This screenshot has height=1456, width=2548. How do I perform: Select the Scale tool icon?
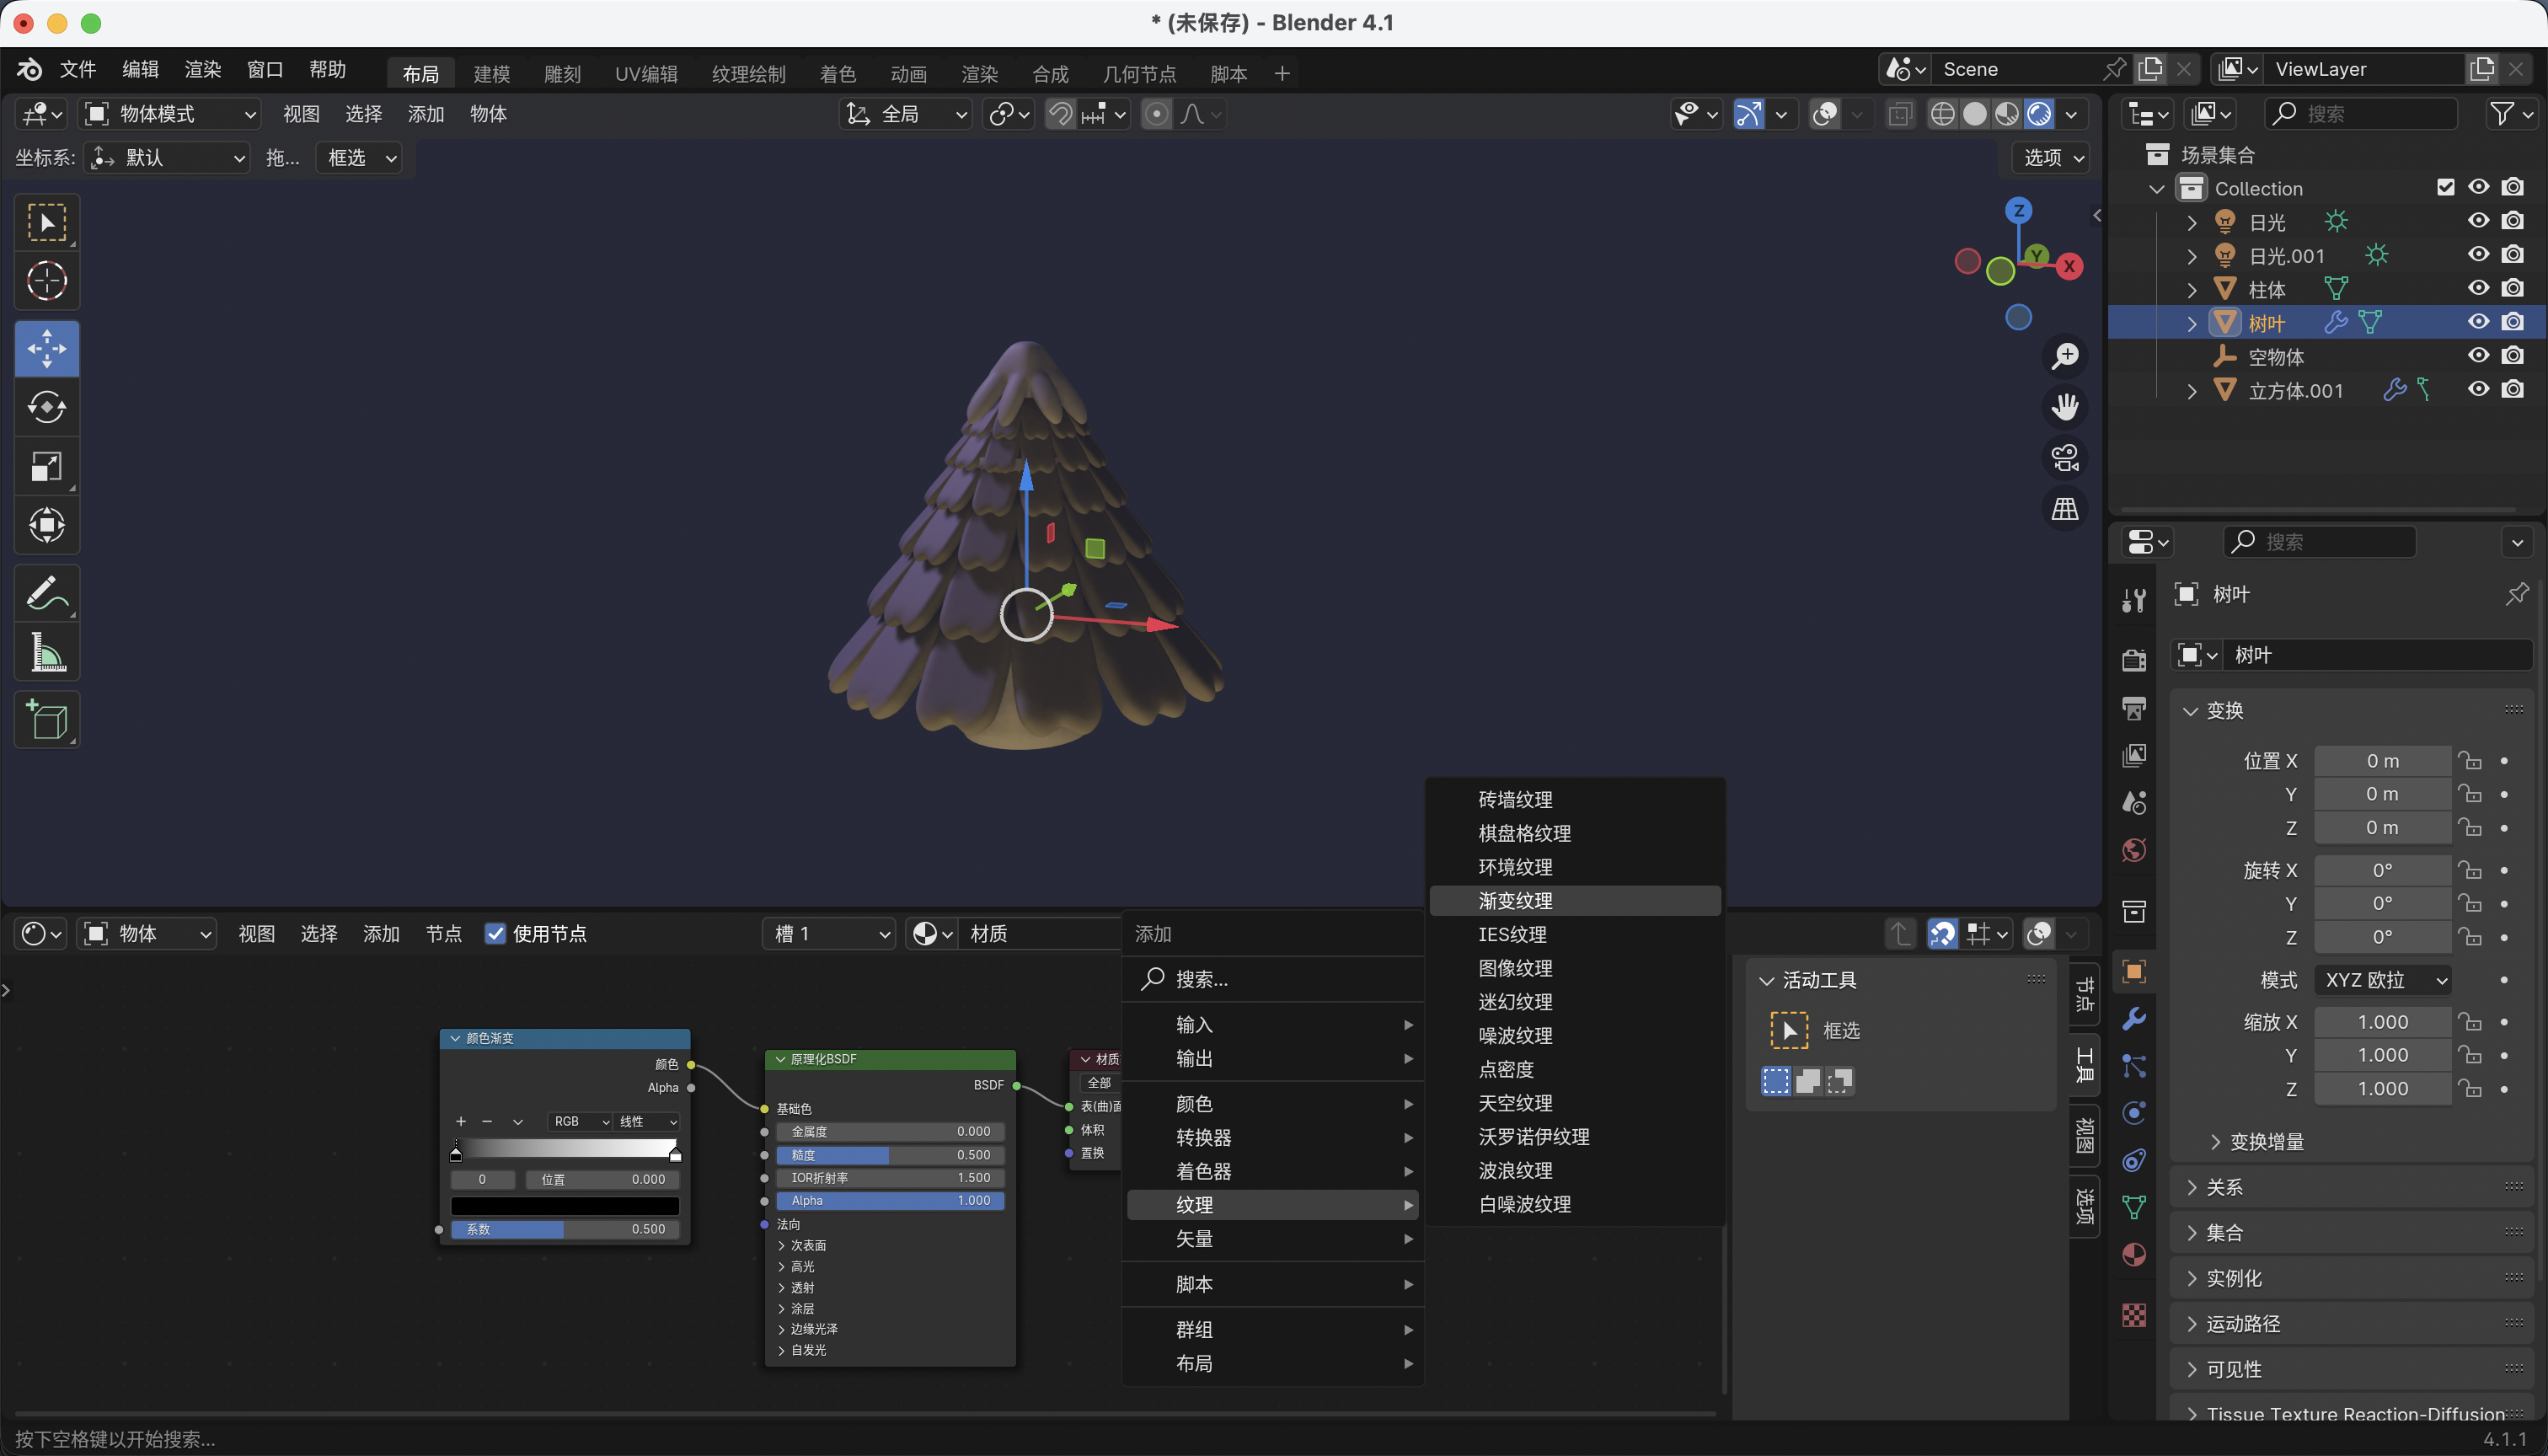[x=46, y=466]
